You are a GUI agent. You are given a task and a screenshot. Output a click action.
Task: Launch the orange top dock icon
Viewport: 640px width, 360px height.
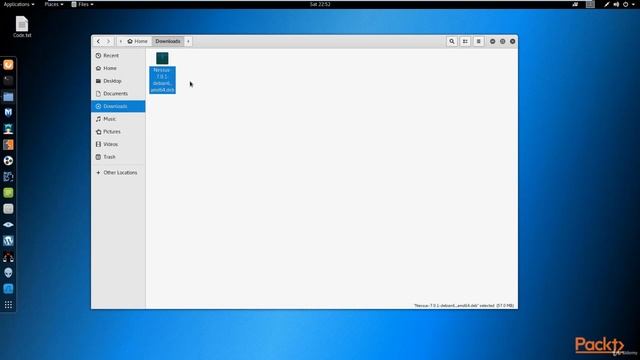pos(8,64)
